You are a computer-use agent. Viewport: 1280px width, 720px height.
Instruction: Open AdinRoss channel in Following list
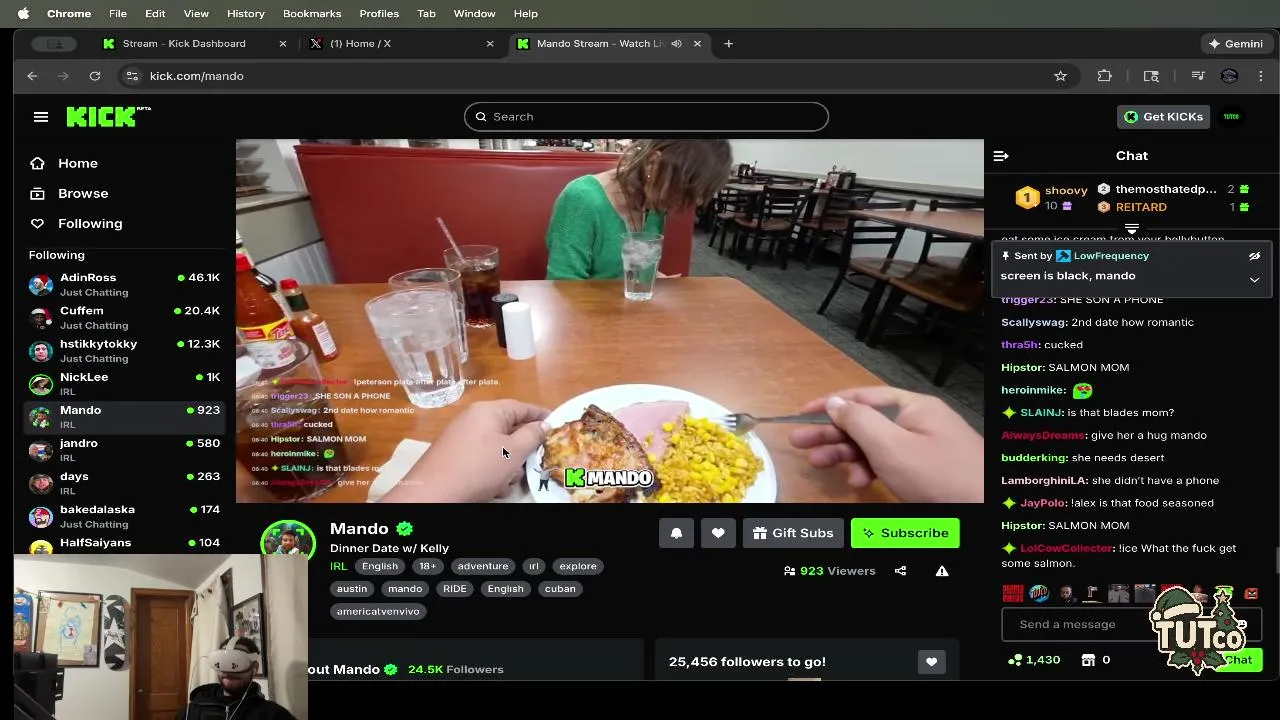pyautogui.click(x=125, y=285)
